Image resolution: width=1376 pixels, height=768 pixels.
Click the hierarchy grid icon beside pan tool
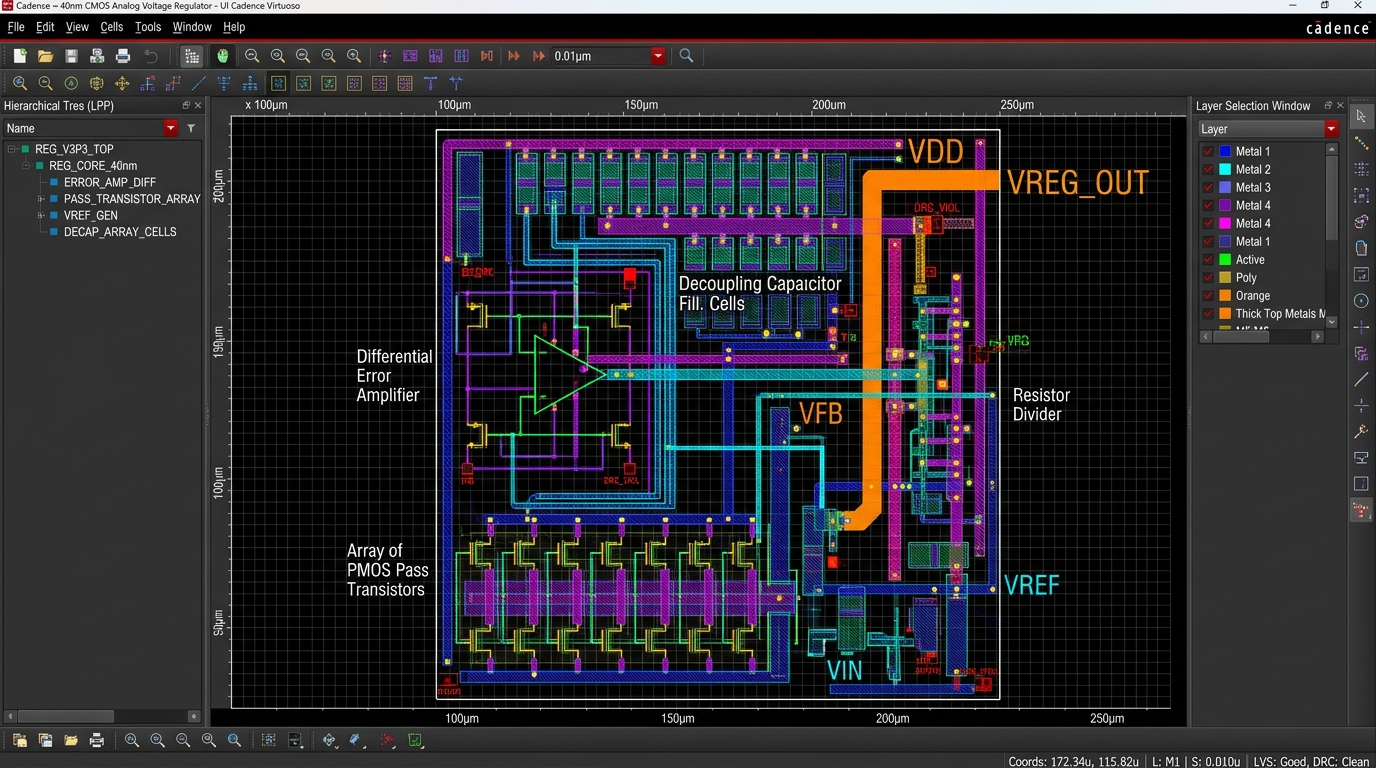(x=192, y=56)
